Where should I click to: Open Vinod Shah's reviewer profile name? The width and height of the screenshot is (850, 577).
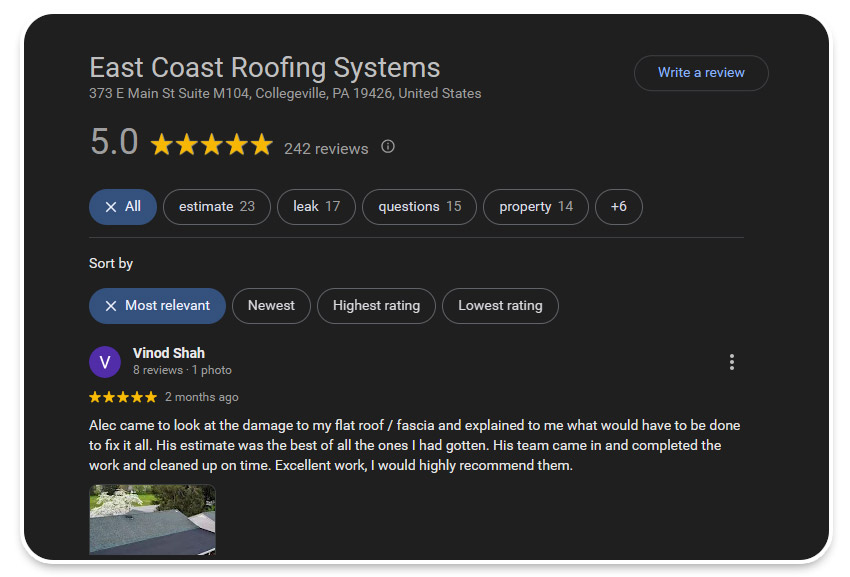click(168, 353)
